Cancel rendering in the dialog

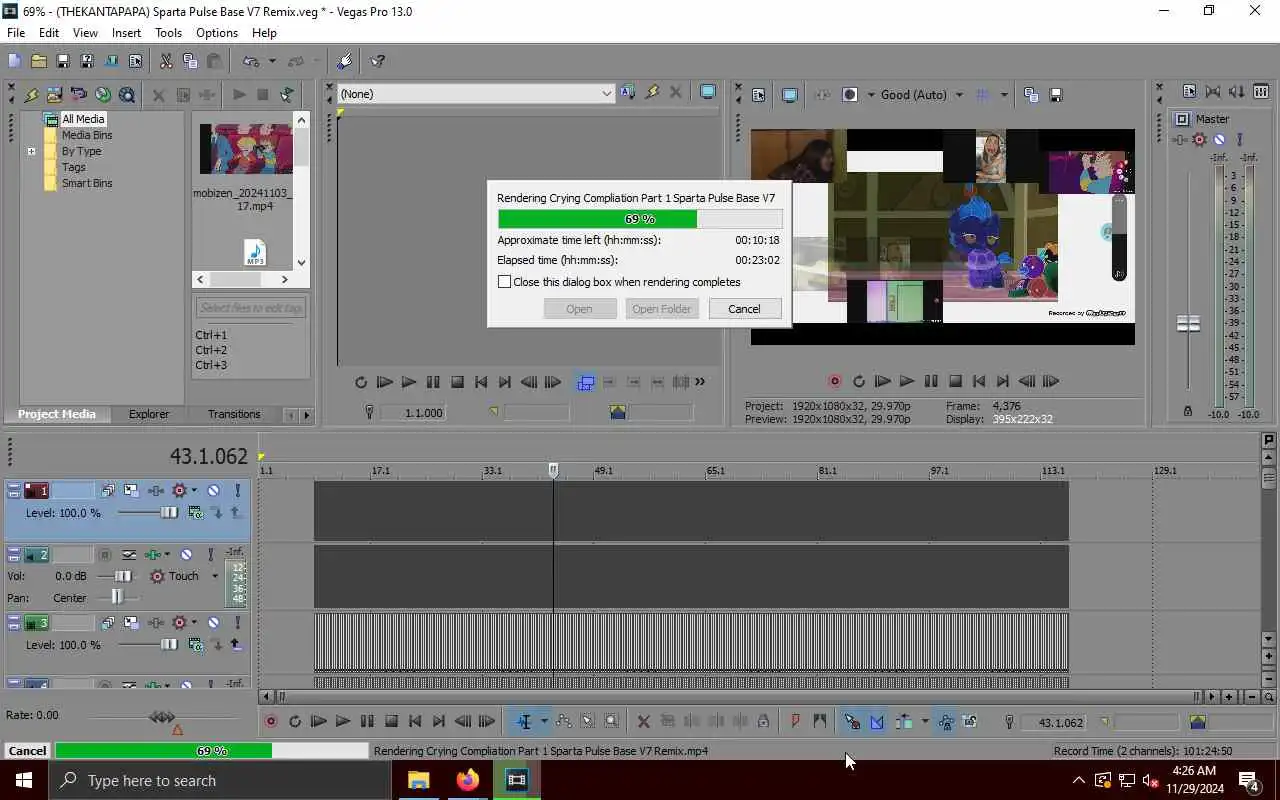744,309
